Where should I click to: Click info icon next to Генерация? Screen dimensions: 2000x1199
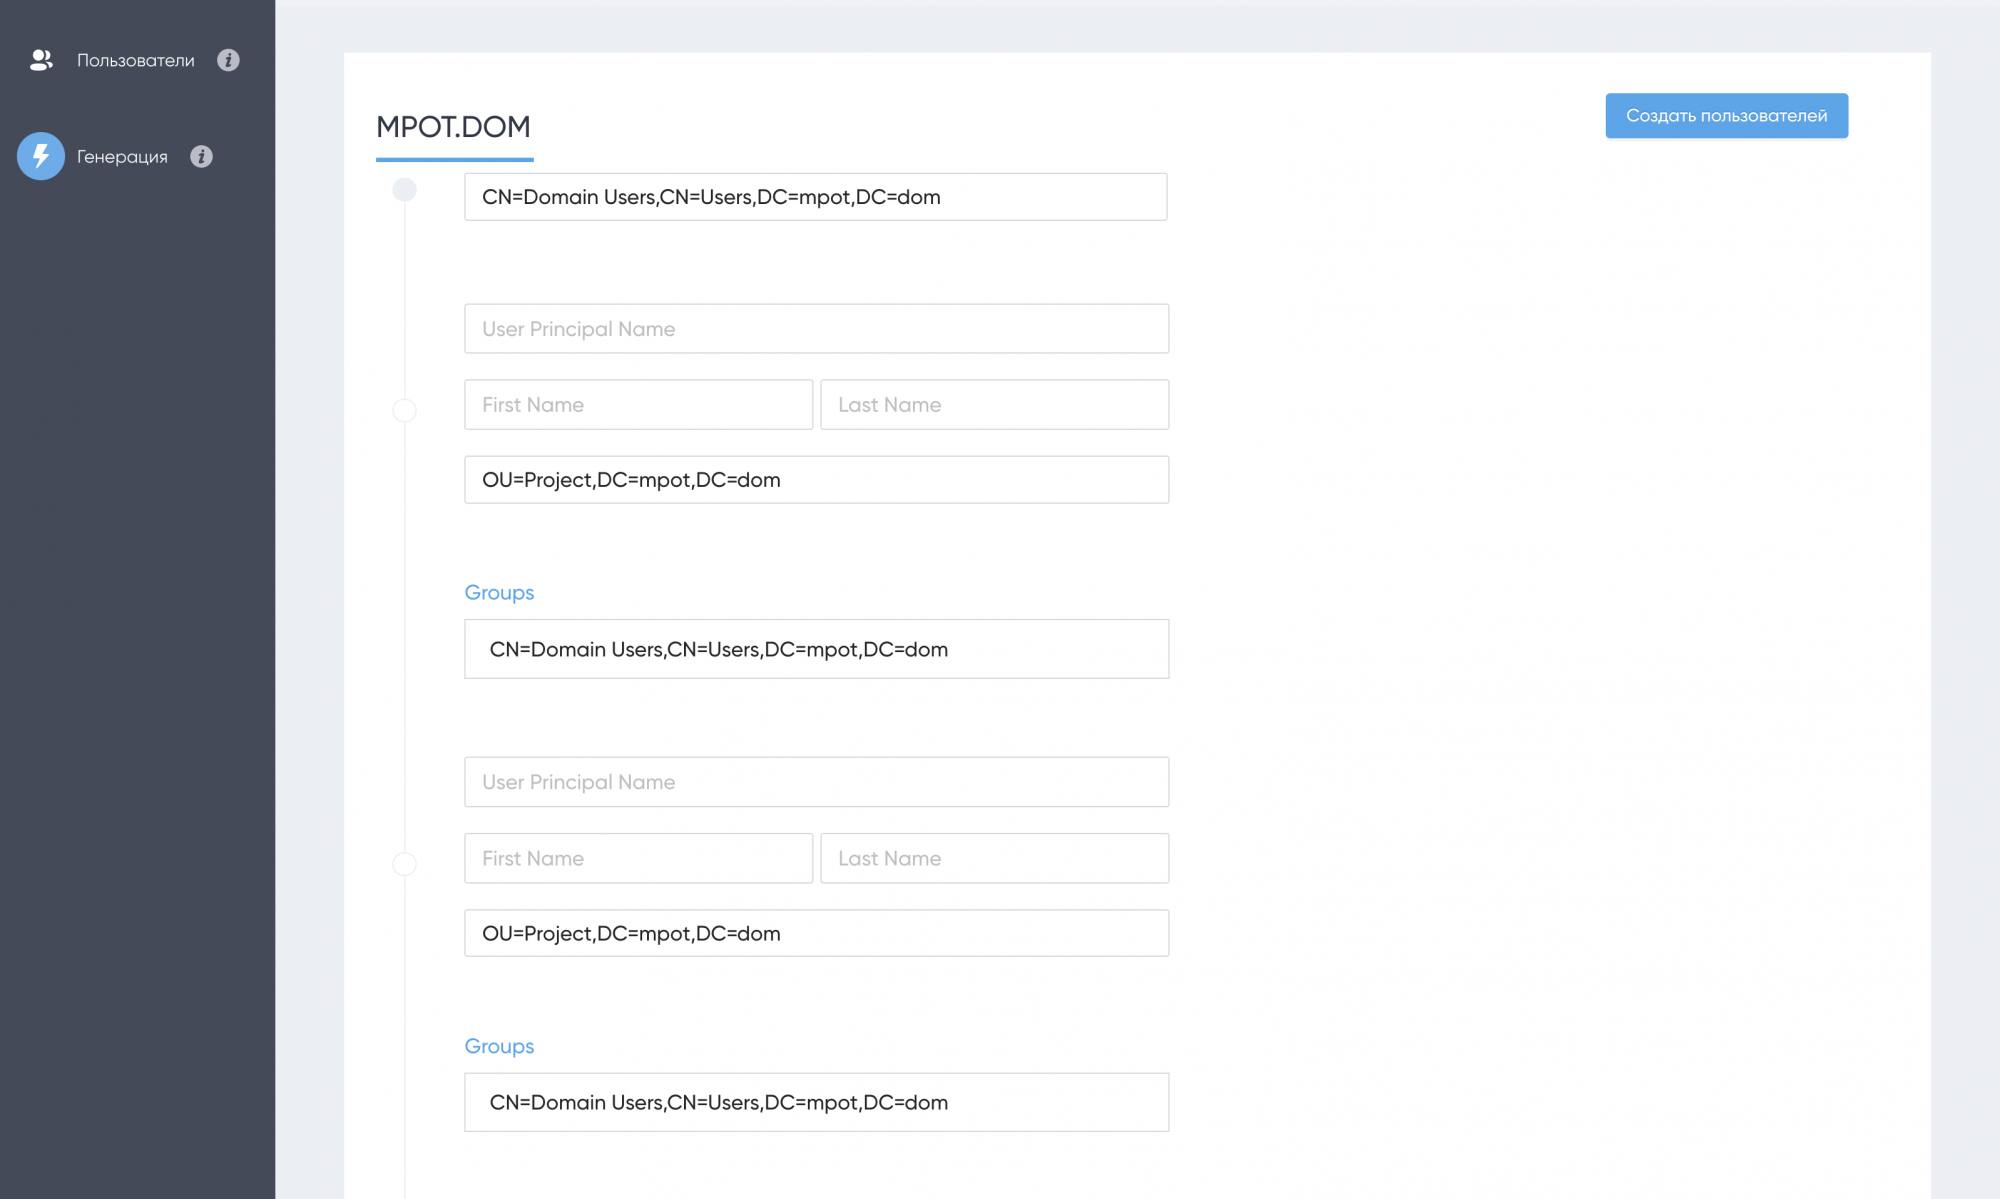[x=201, y=156]
